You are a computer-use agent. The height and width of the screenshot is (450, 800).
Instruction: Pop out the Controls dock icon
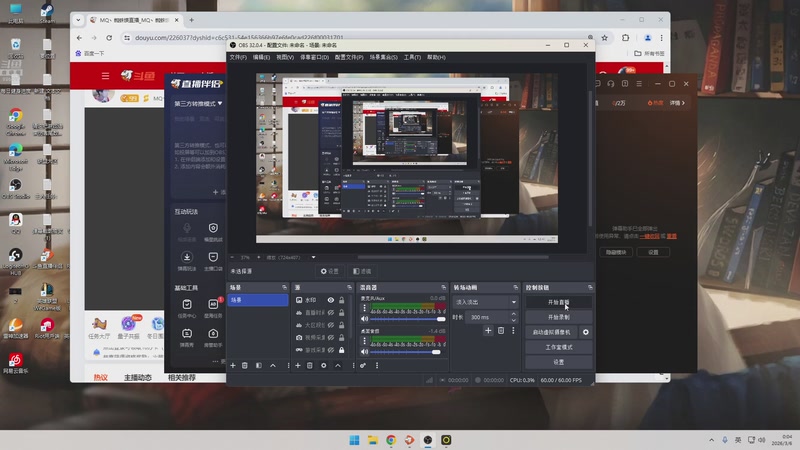click(590, 288)
